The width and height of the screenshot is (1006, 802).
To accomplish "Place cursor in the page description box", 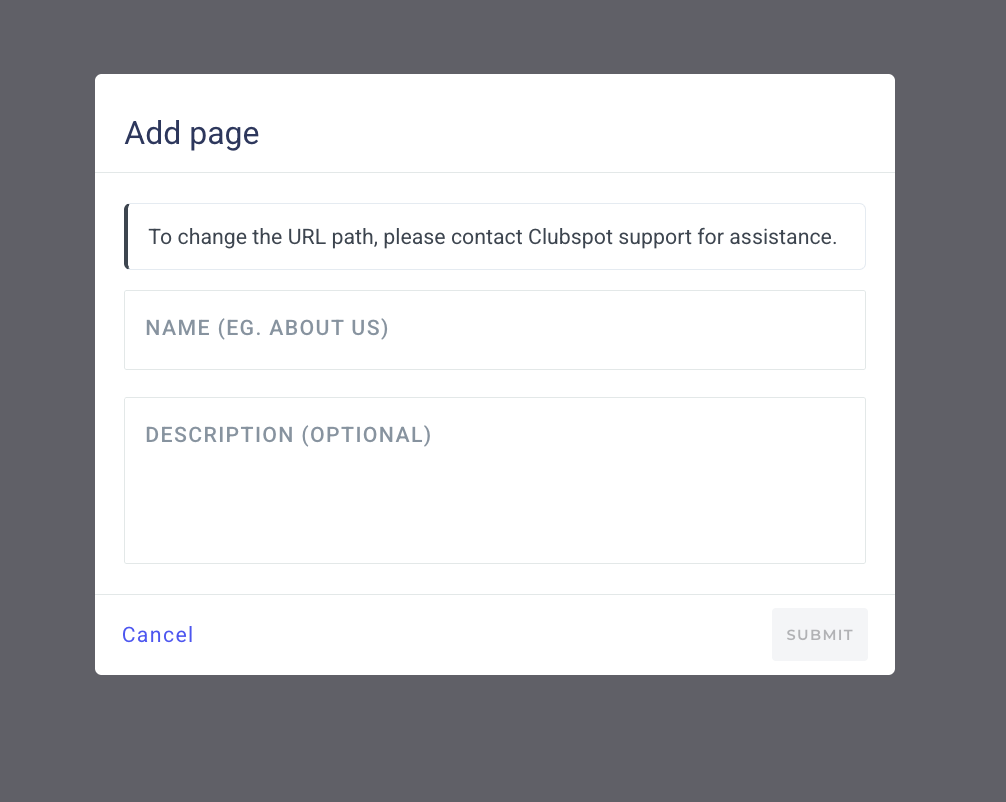I will (x=494, y=480).
